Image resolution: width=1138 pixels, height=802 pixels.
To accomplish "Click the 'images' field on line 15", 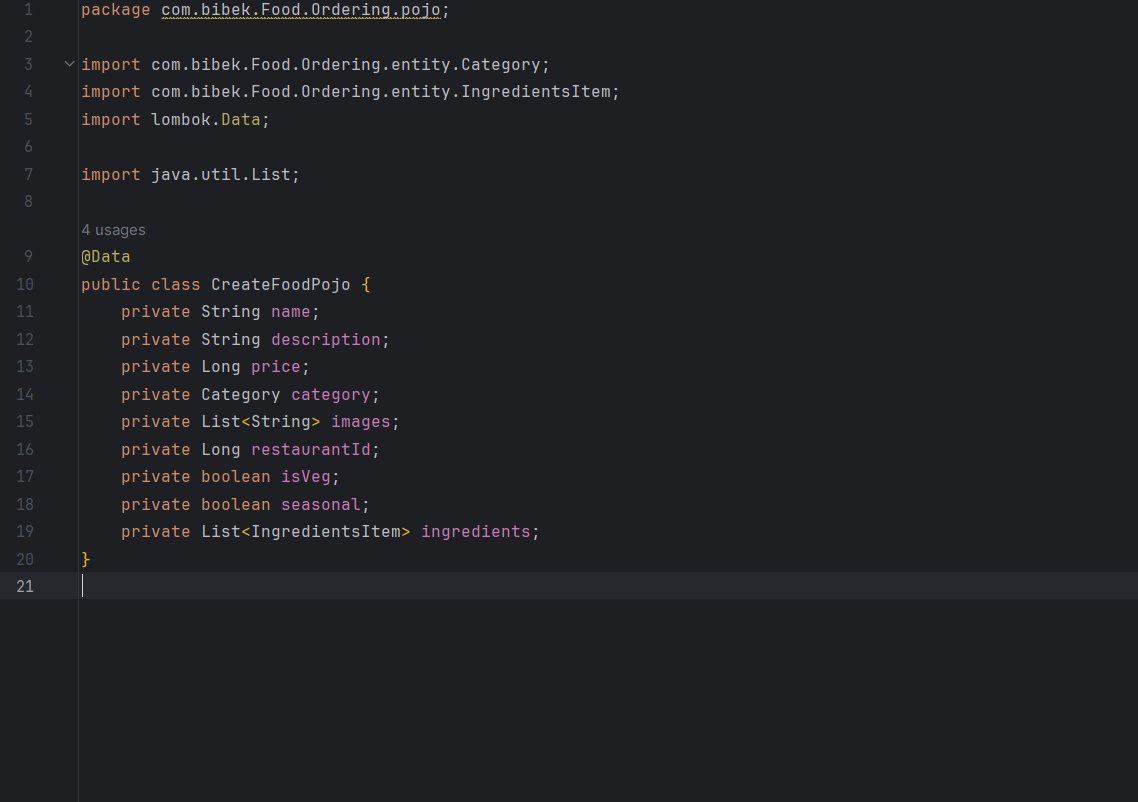I will 361,422.
